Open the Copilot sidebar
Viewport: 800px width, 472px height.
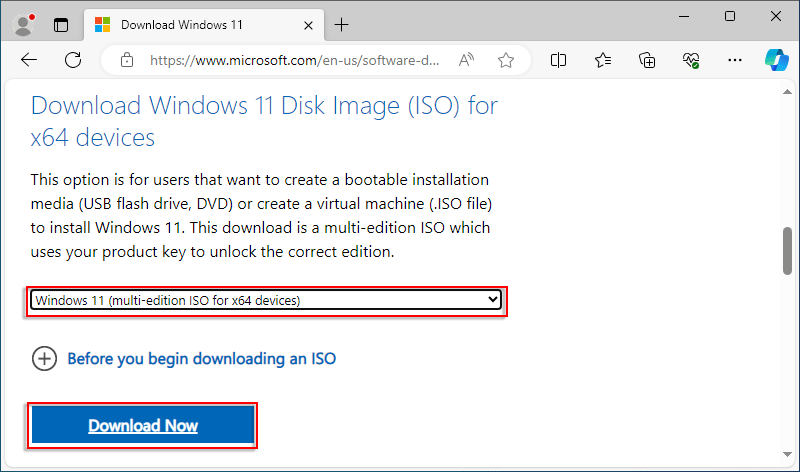click(777, 59)
